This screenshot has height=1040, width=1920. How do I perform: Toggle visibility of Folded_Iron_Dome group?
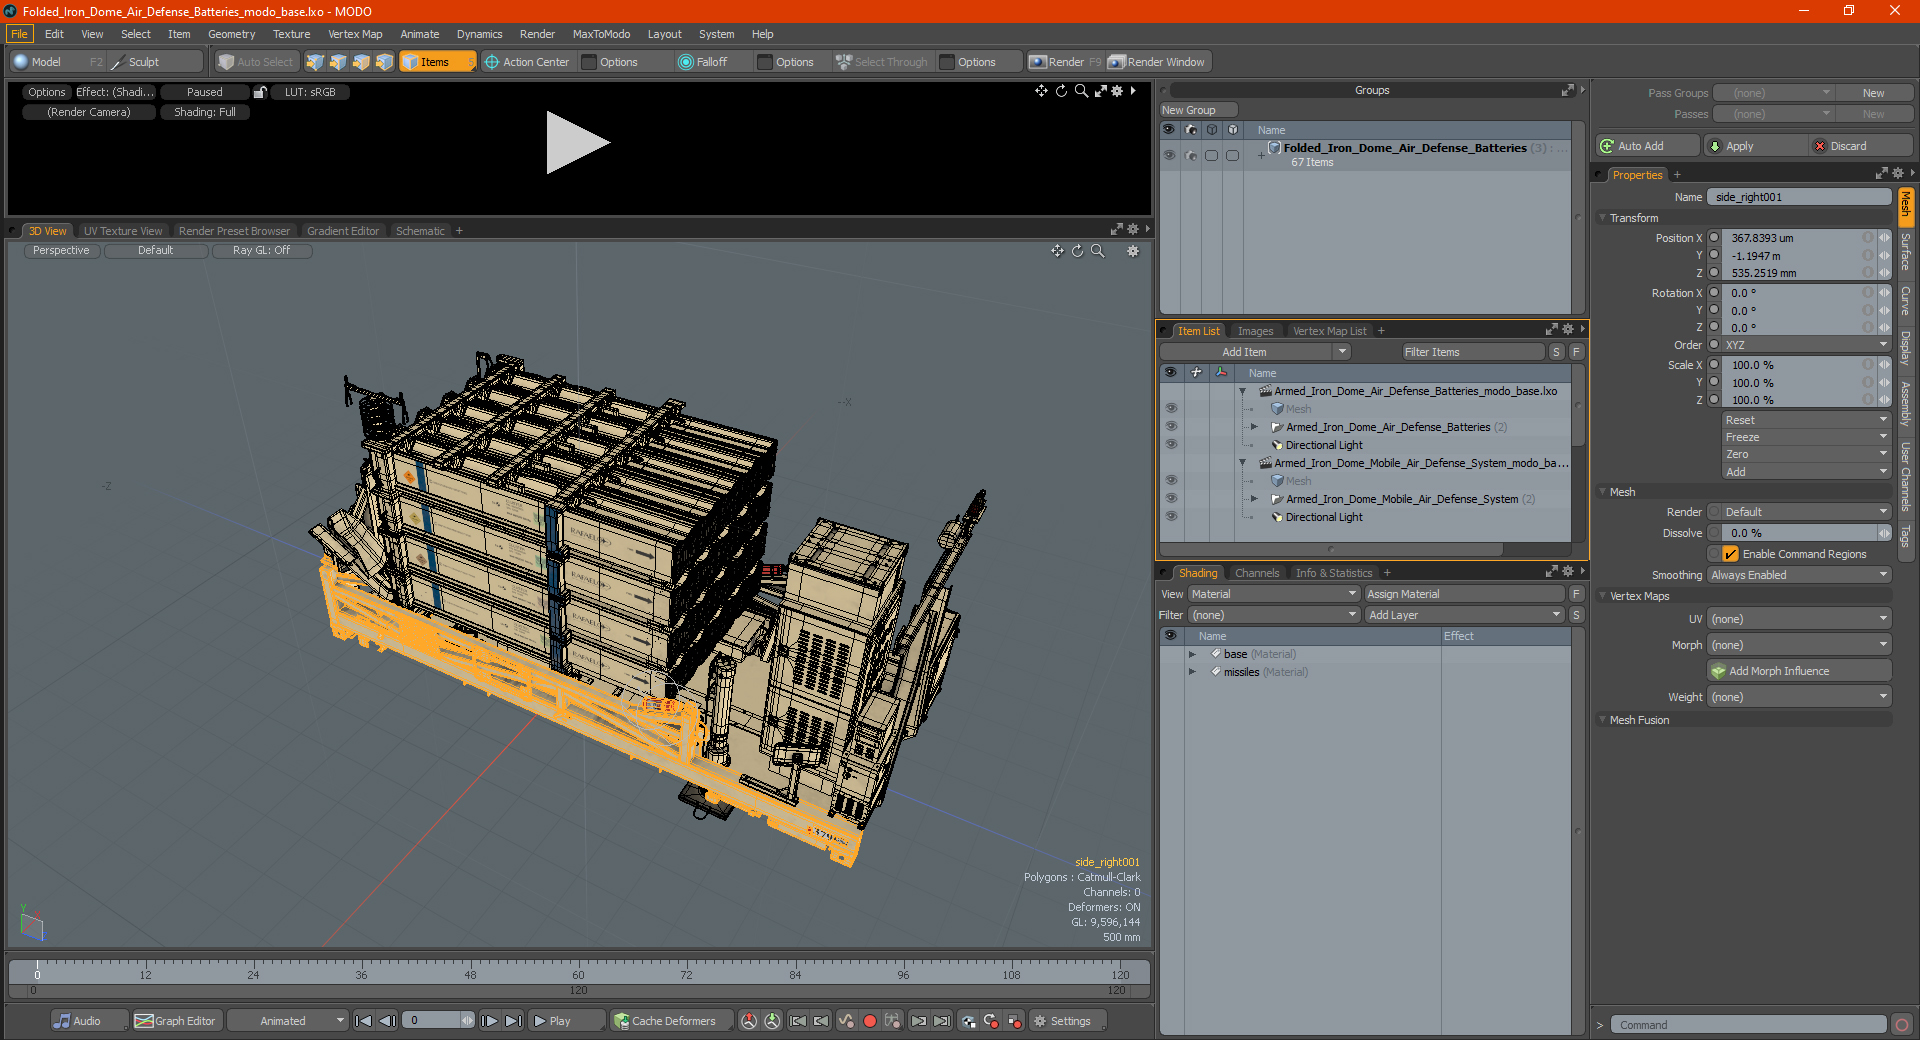[1169, 155]
